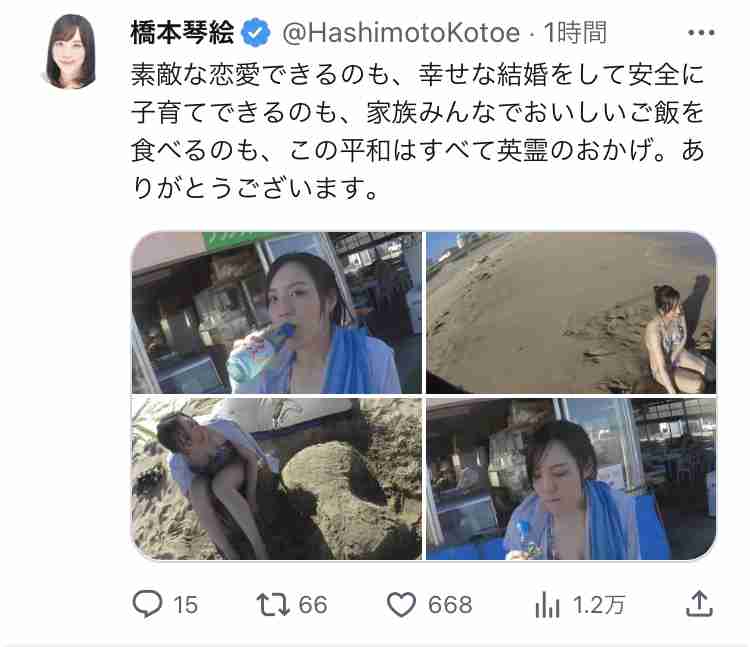
Task: Click the retweet arrows icon
Action: (273, 604)
